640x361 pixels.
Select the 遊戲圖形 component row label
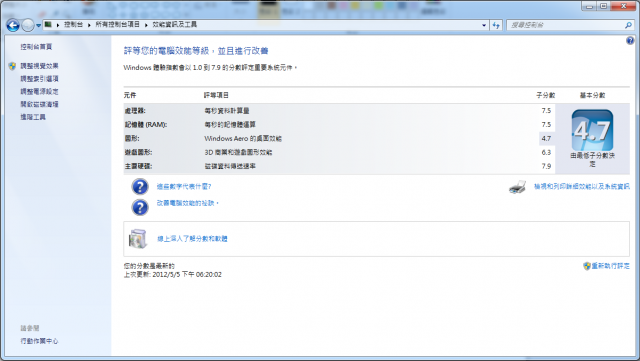click(138, 152)
